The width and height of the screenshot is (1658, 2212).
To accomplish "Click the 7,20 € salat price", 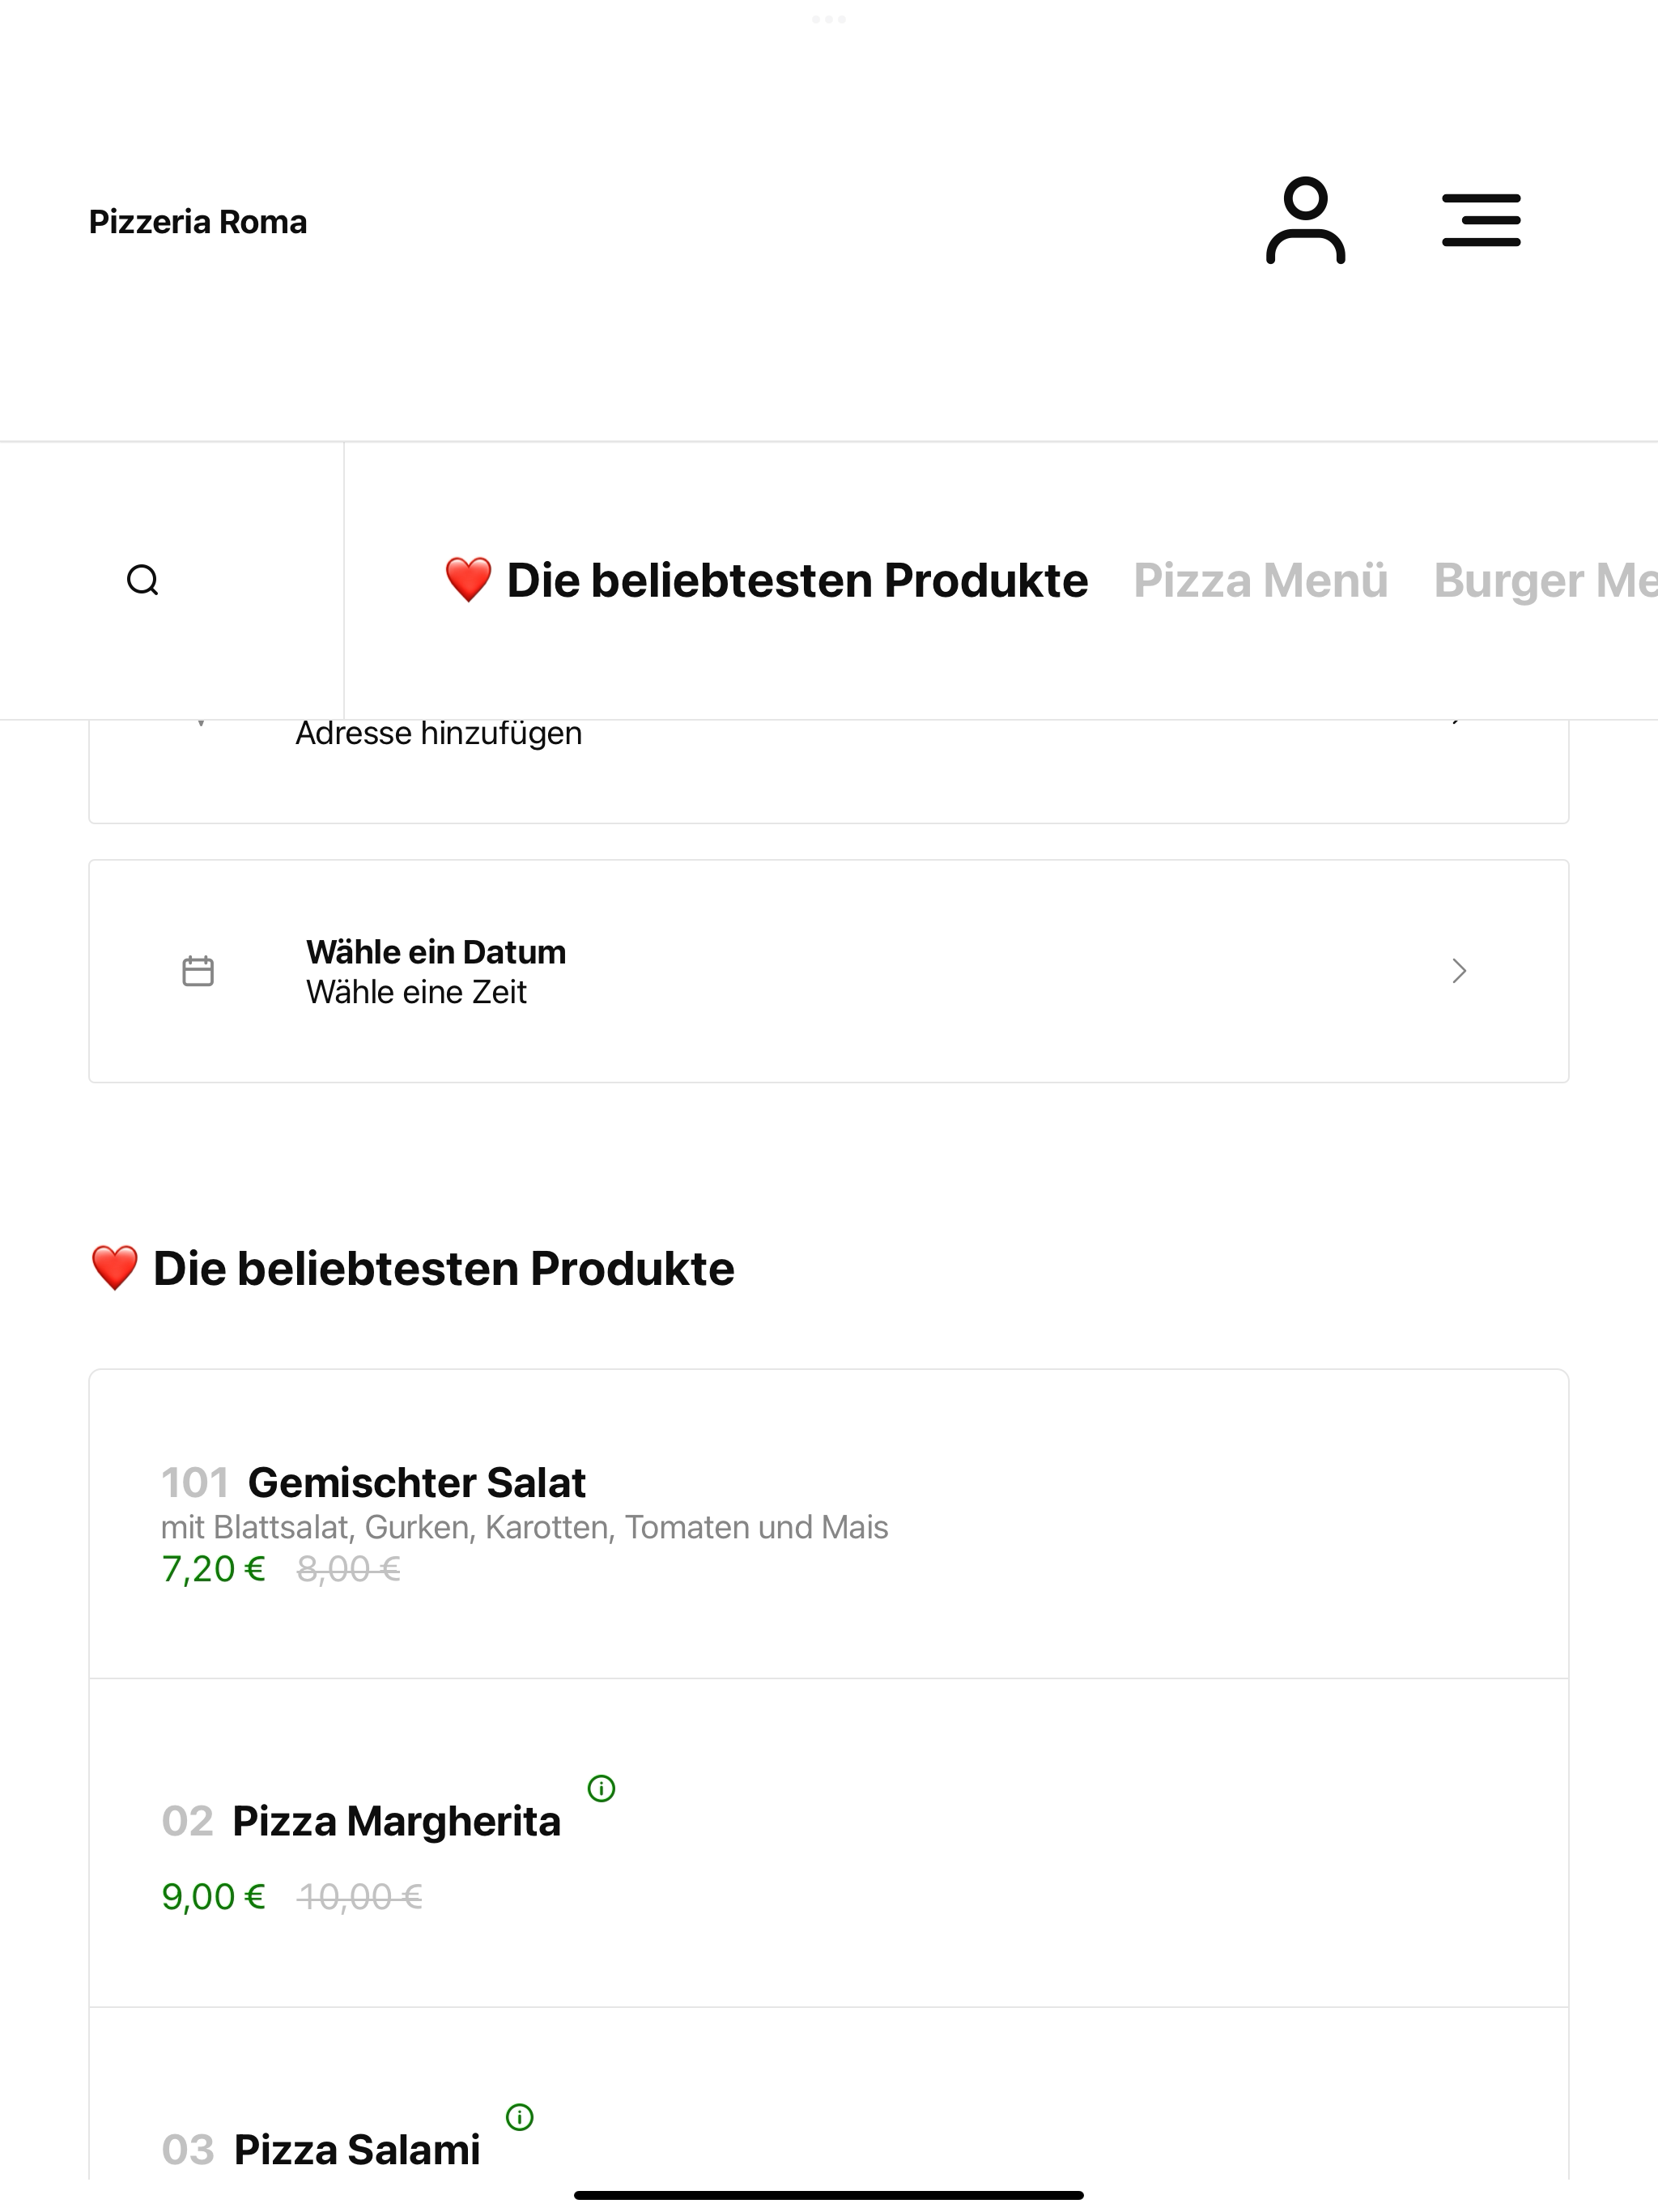I will pyautogui.click(x=214, y=1569).
